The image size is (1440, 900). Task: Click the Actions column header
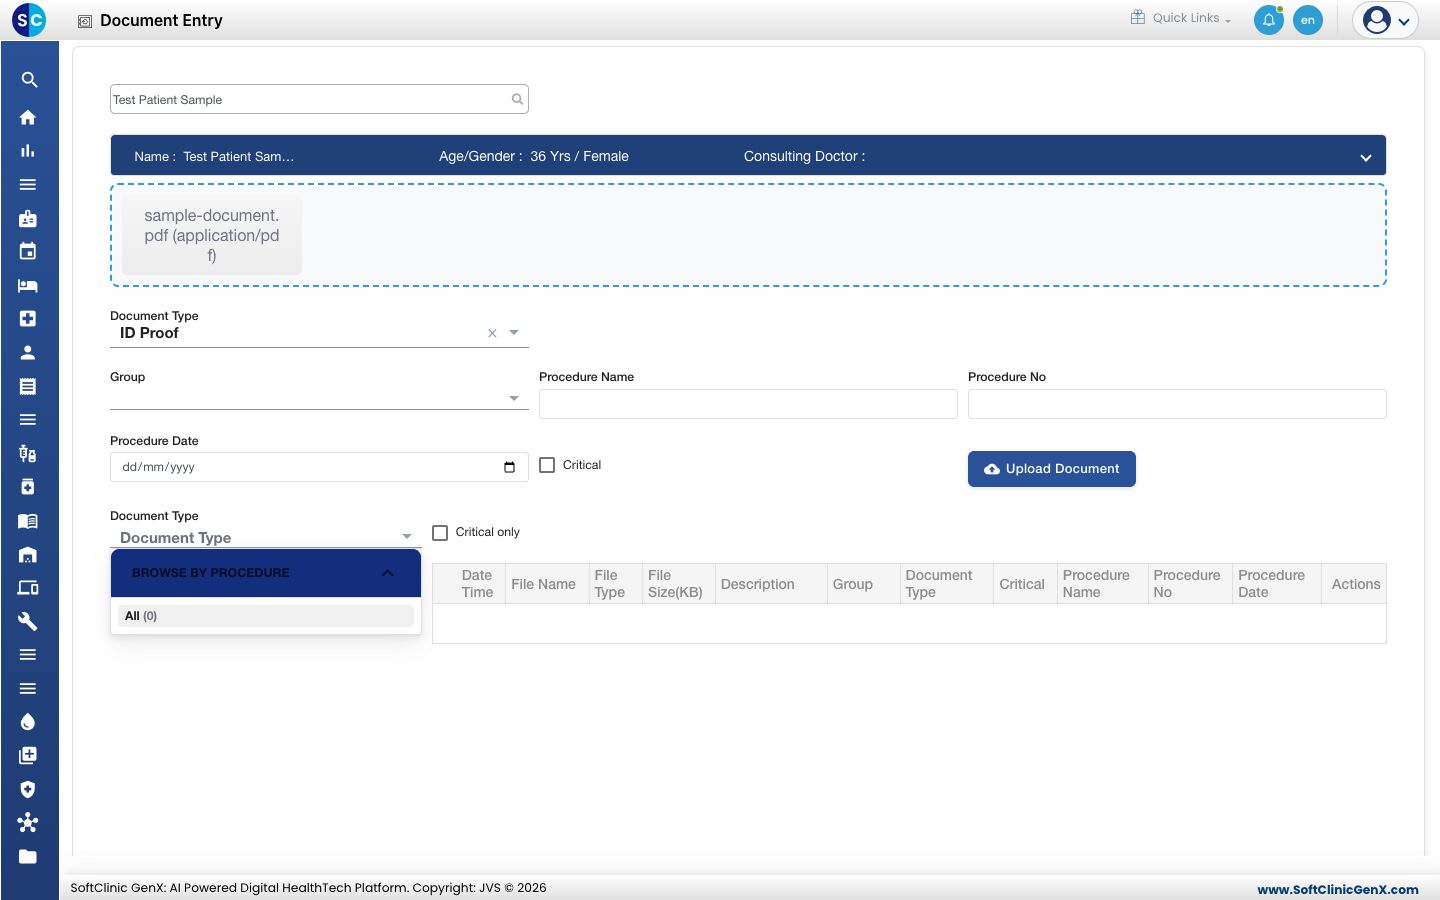coord(1355,584)
